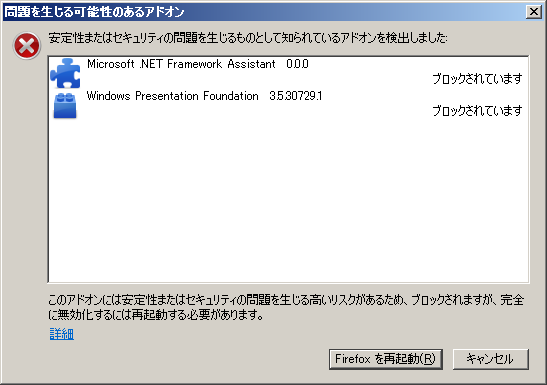
Task: Click the header message about detected add-ons
Action: pyautogui.click(x=248, y=38)
